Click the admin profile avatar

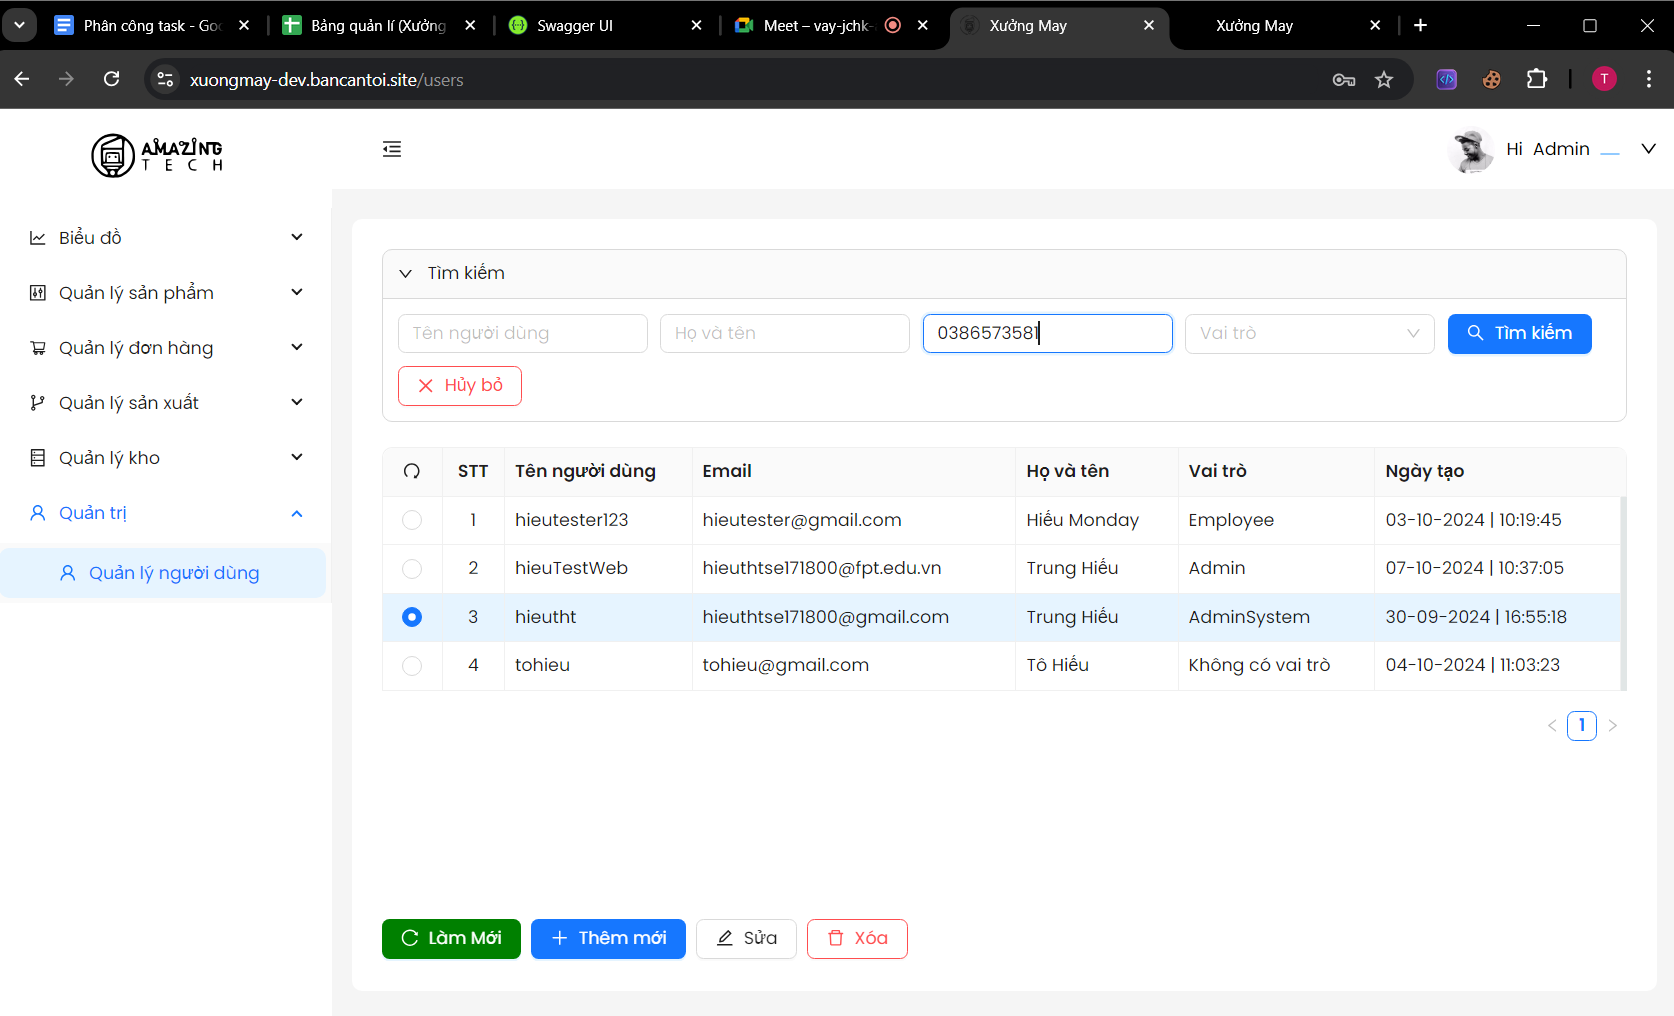click(1471, 150)
